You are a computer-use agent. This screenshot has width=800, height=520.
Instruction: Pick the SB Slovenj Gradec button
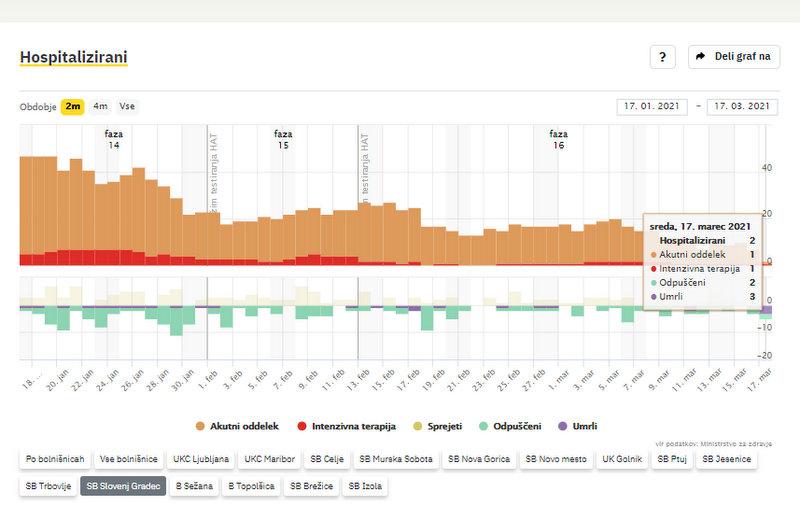pos(123,487)
